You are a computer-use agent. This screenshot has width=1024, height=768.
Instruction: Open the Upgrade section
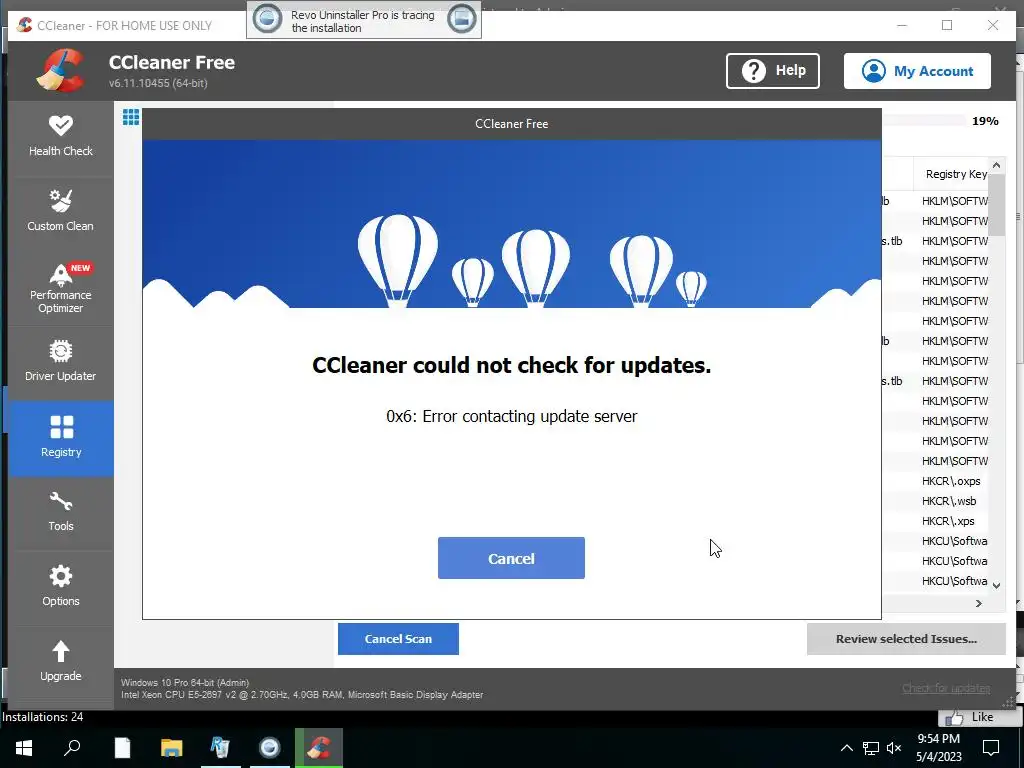coord(61,662)
